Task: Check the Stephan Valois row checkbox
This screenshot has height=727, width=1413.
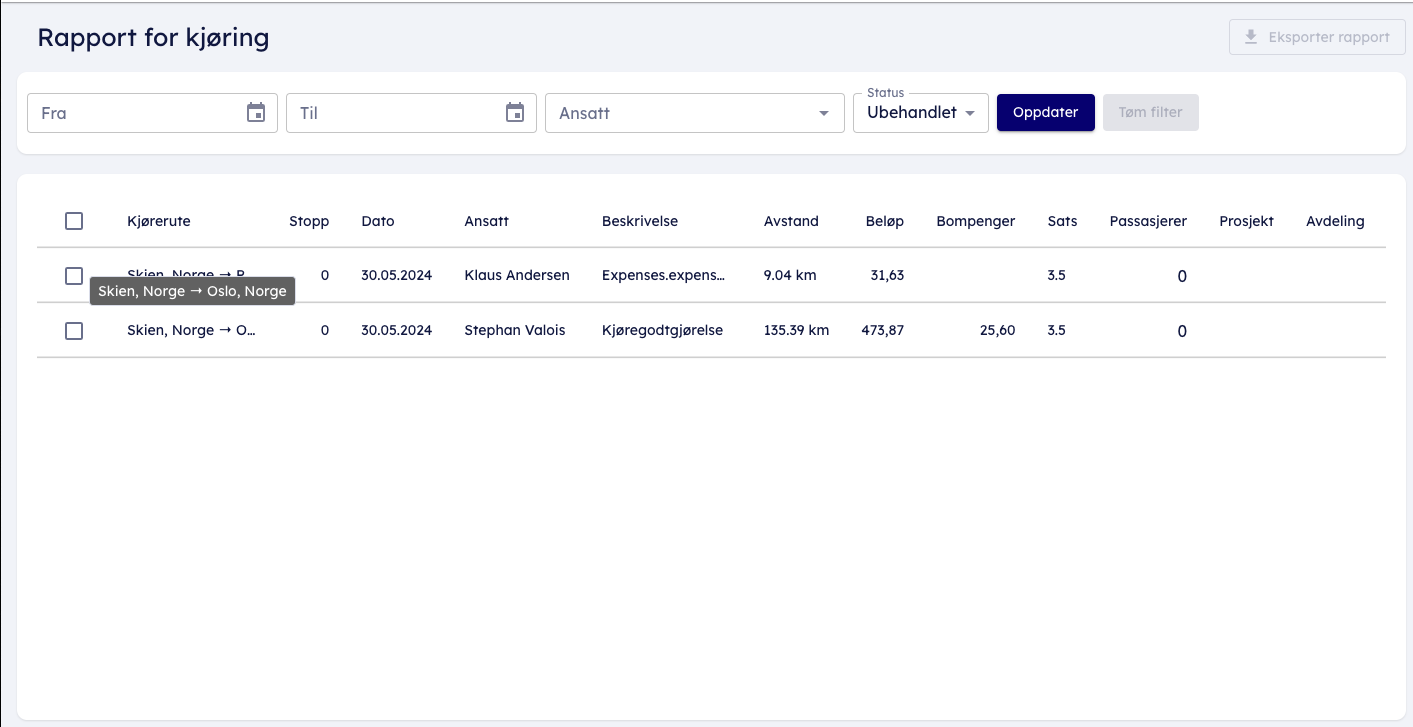Action: (x=74, y=331)
